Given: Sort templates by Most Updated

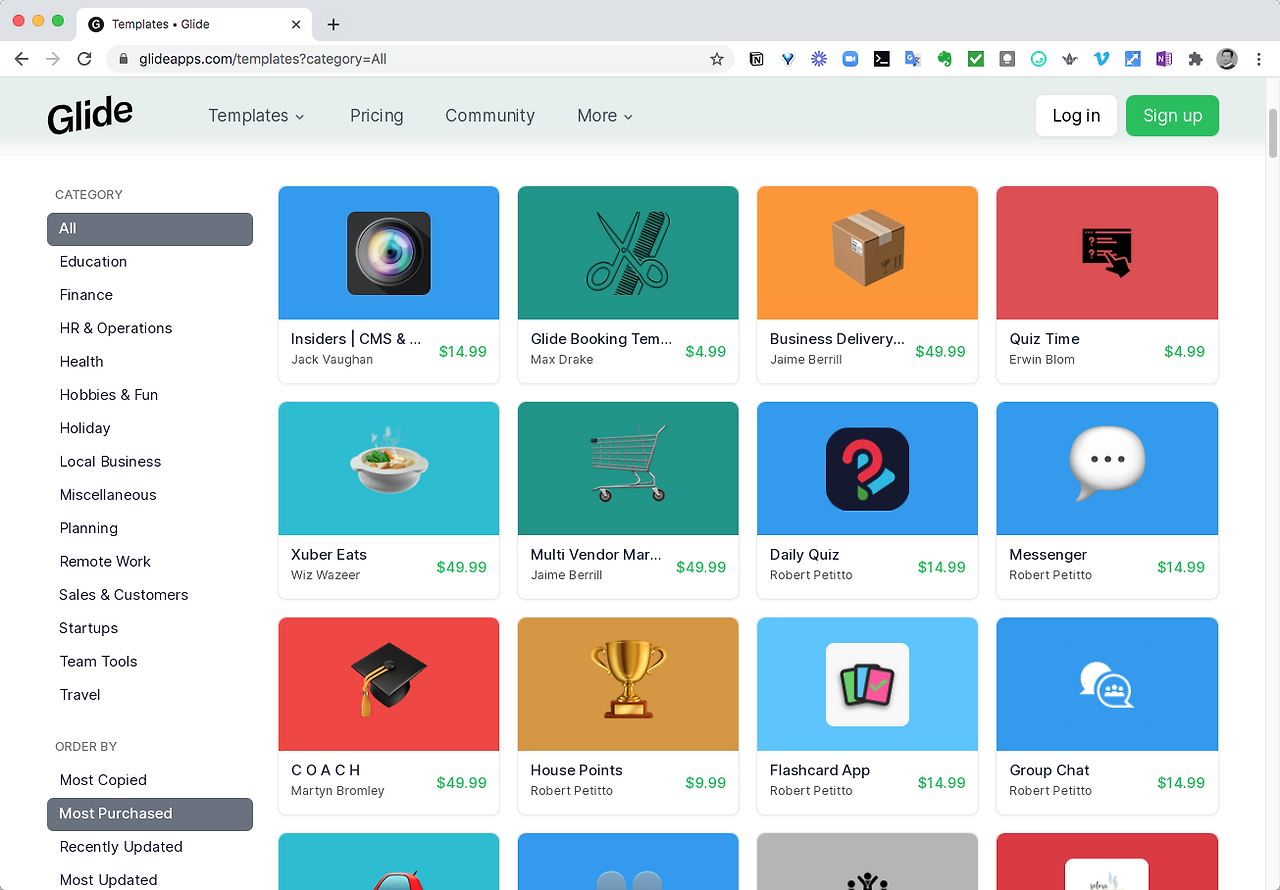Looking at the screenshot, I should click(108, 880).
